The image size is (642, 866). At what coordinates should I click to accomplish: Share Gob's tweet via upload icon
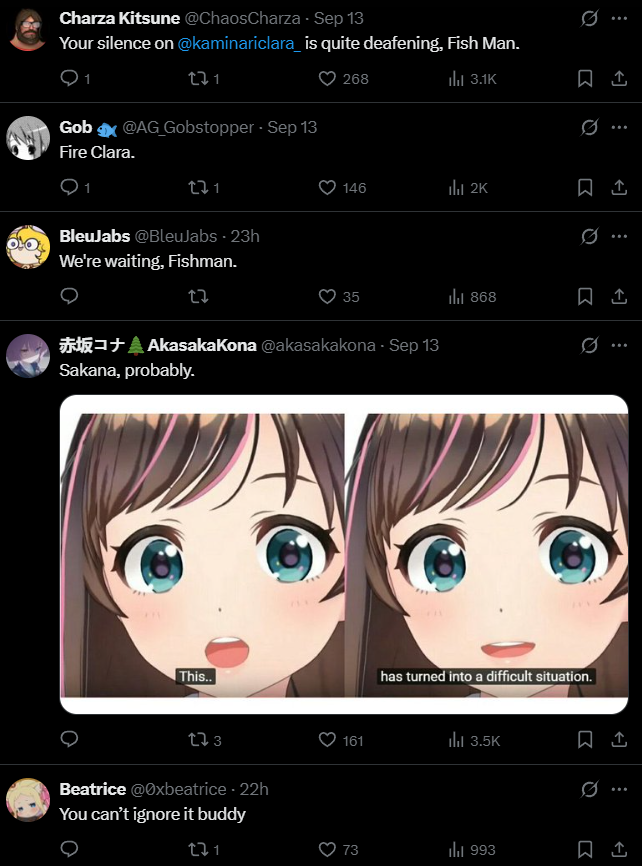click(619, 187)
